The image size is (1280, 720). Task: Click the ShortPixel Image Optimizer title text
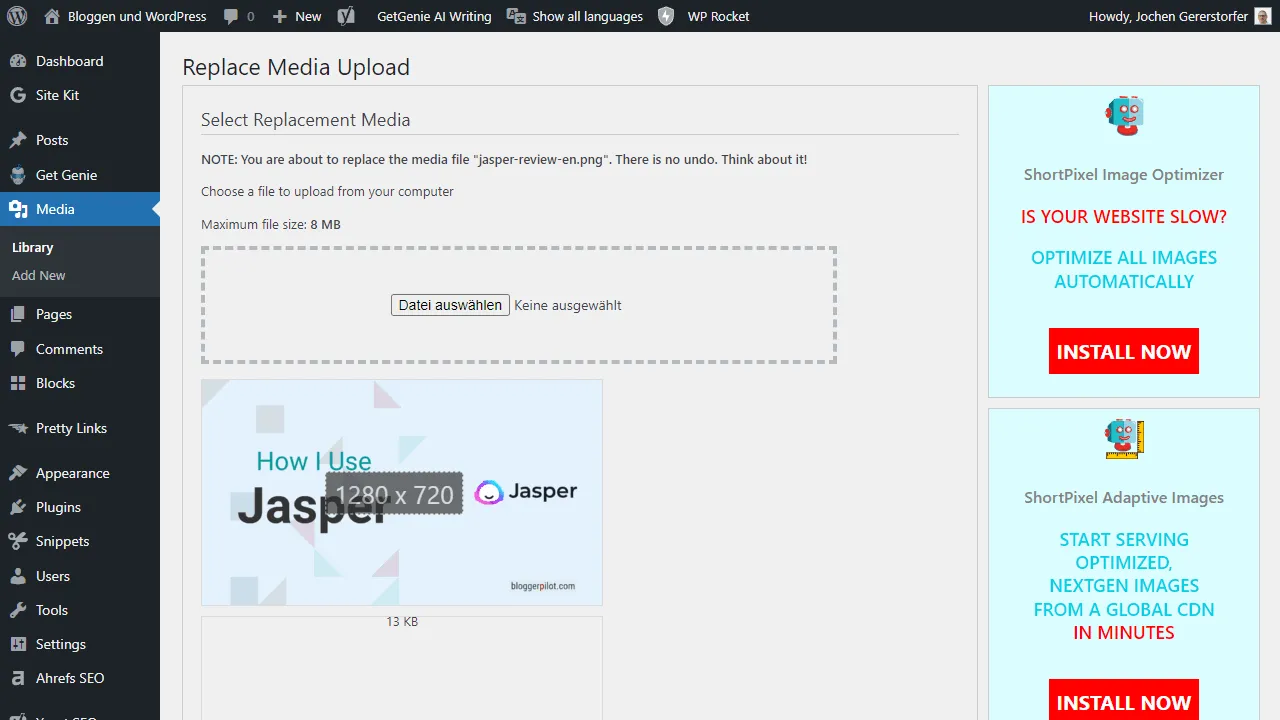tap(1124, 174)
